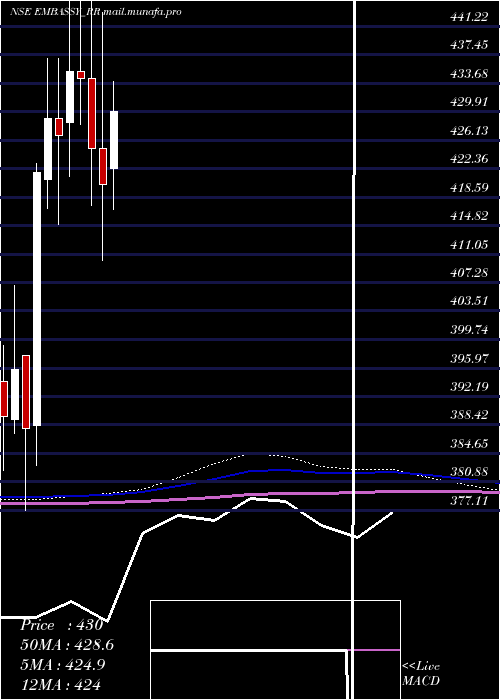
Task: Click the 5MA : 424.9 readout
Action: (63, 665)
